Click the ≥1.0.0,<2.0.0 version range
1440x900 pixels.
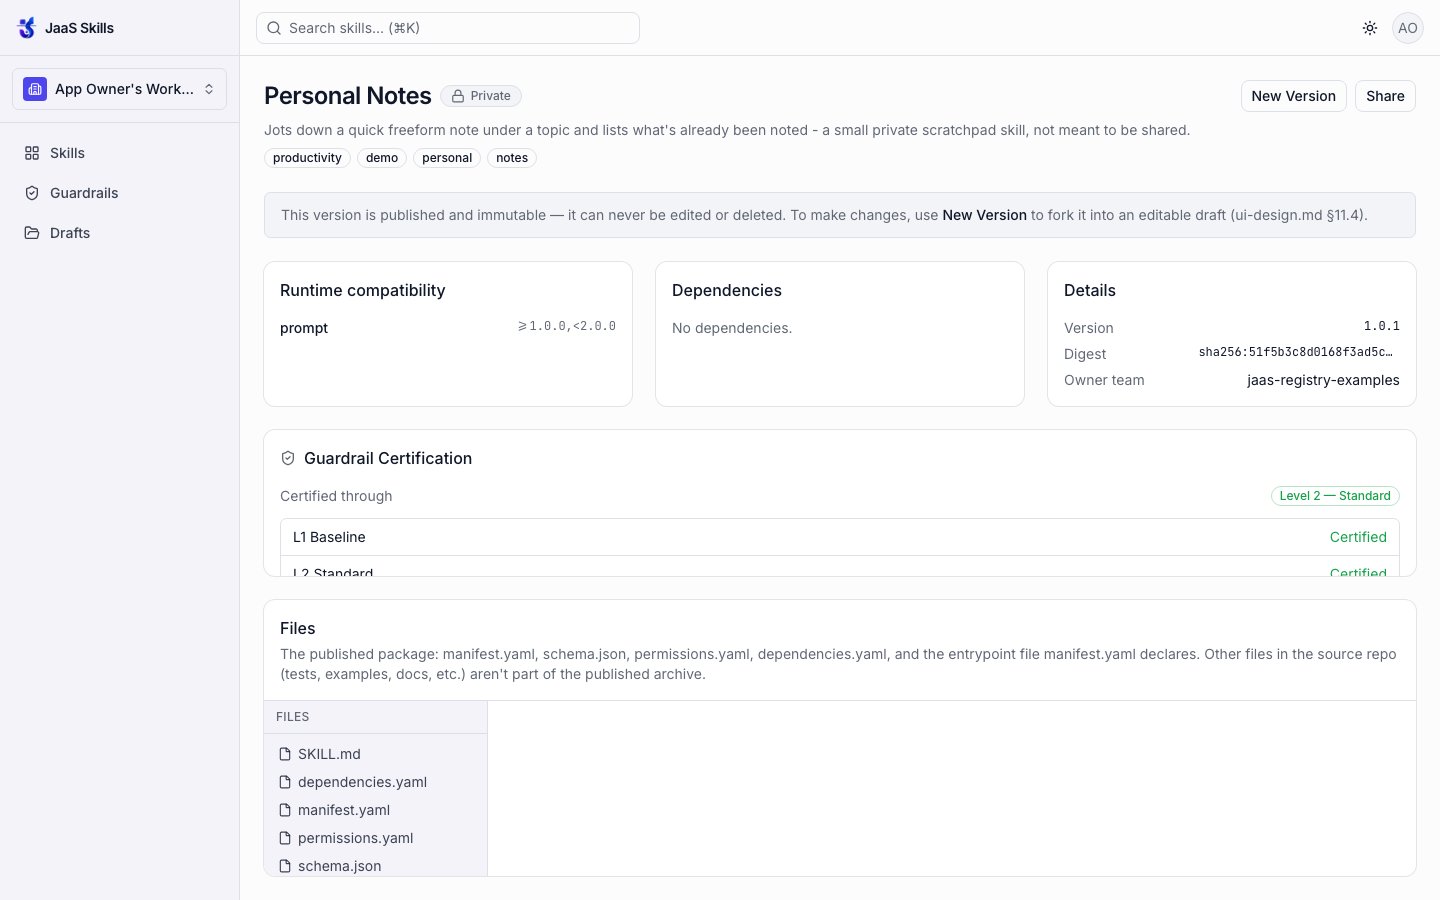pyautogui.click(x=567, y=327)
